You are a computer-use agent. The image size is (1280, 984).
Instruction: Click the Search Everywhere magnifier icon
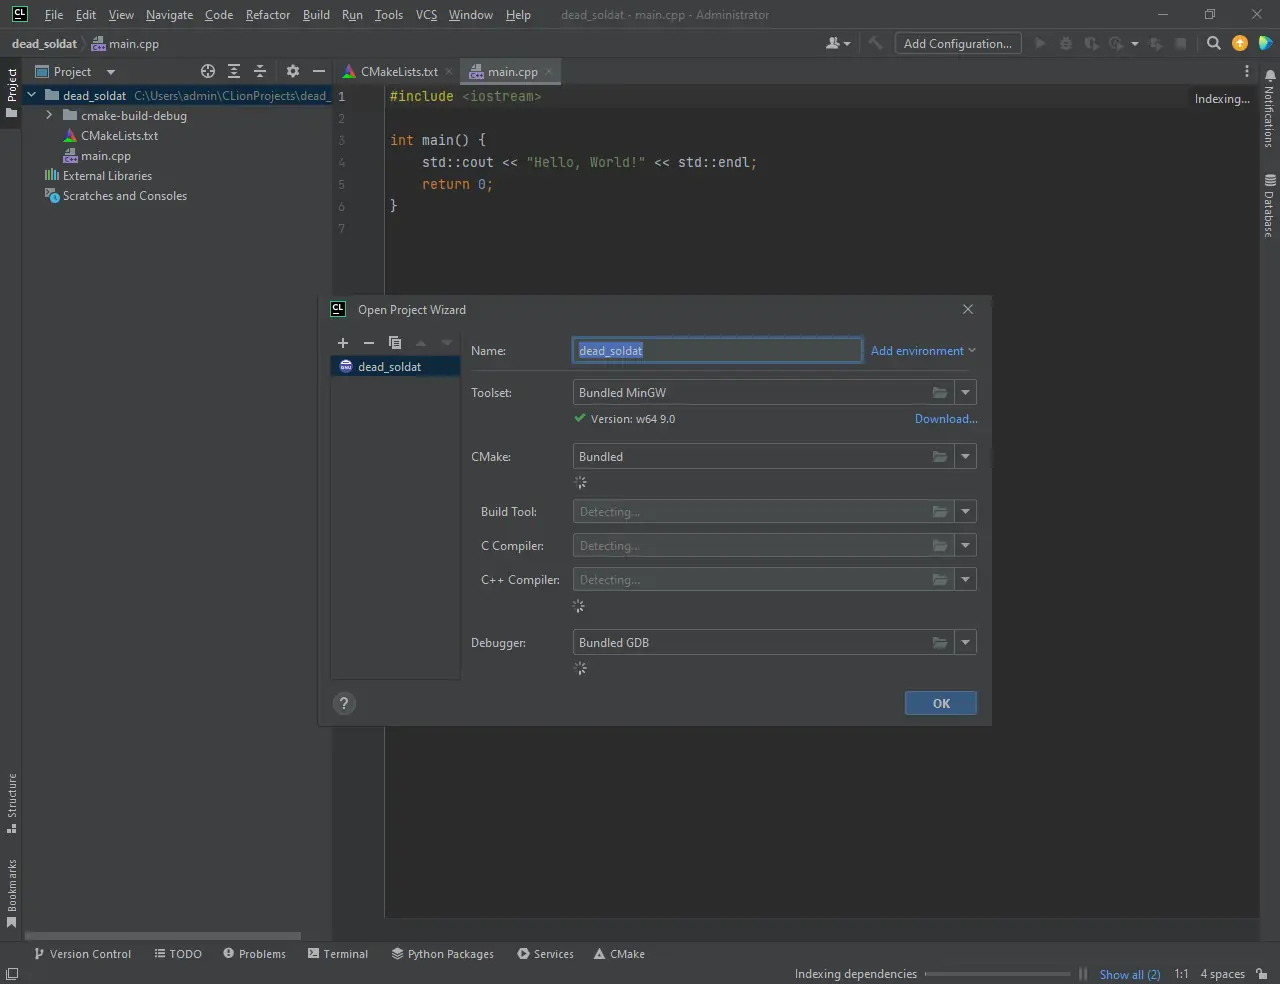click(1213, 44)
